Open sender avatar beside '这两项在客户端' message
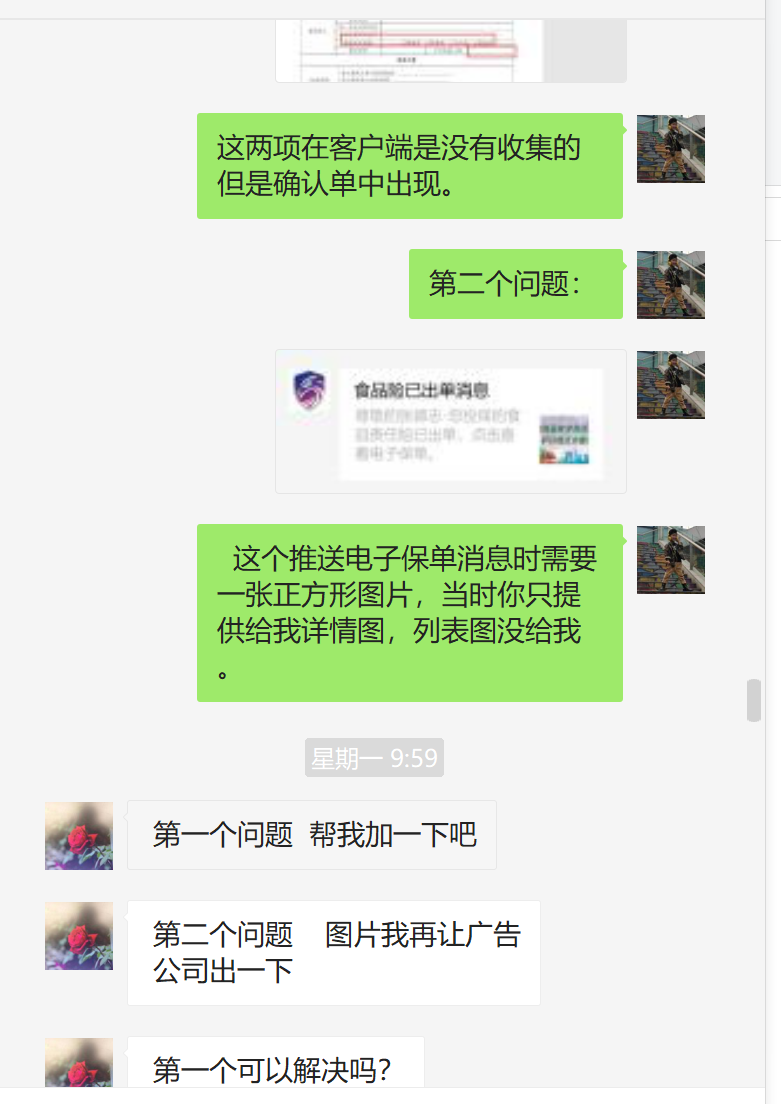 pyautogui.click(x=670, y=149)
